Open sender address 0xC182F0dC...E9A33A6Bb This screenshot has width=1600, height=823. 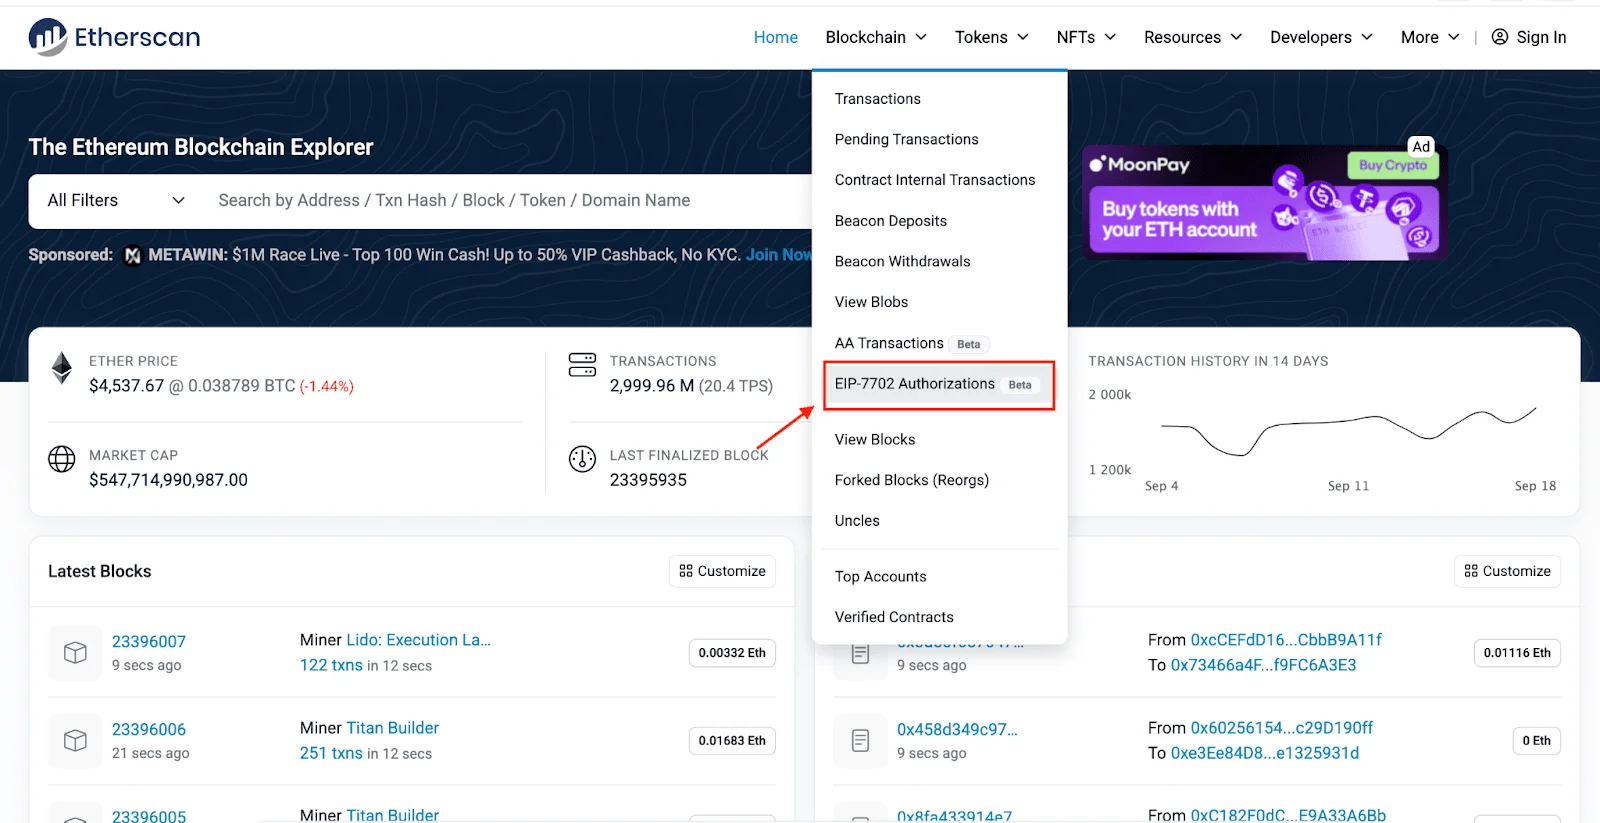[x=1288, y=815]
